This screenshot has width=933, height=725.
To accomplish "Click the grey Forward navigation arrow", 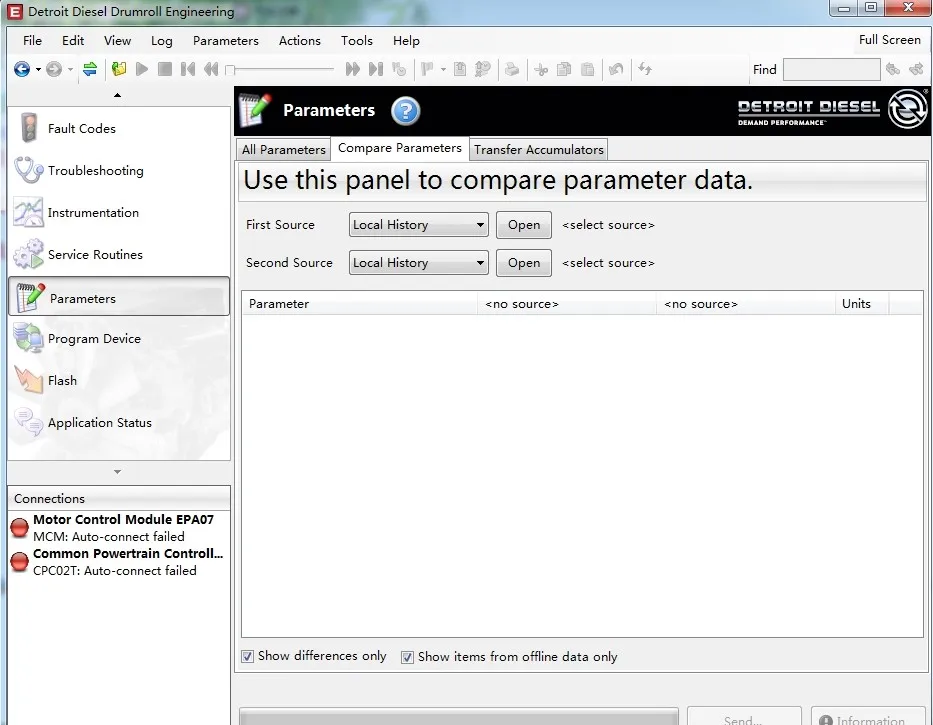I will tap(54, 70).
